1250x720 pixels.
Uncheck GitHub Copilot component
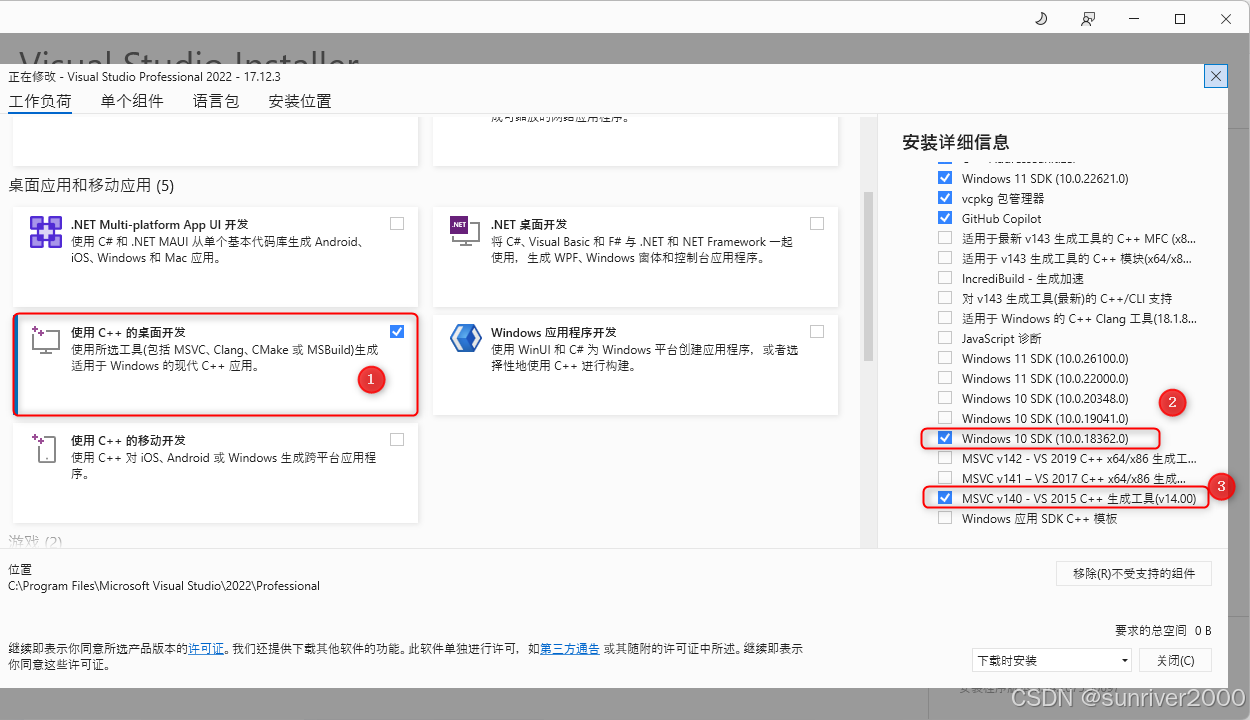[945, 218]
